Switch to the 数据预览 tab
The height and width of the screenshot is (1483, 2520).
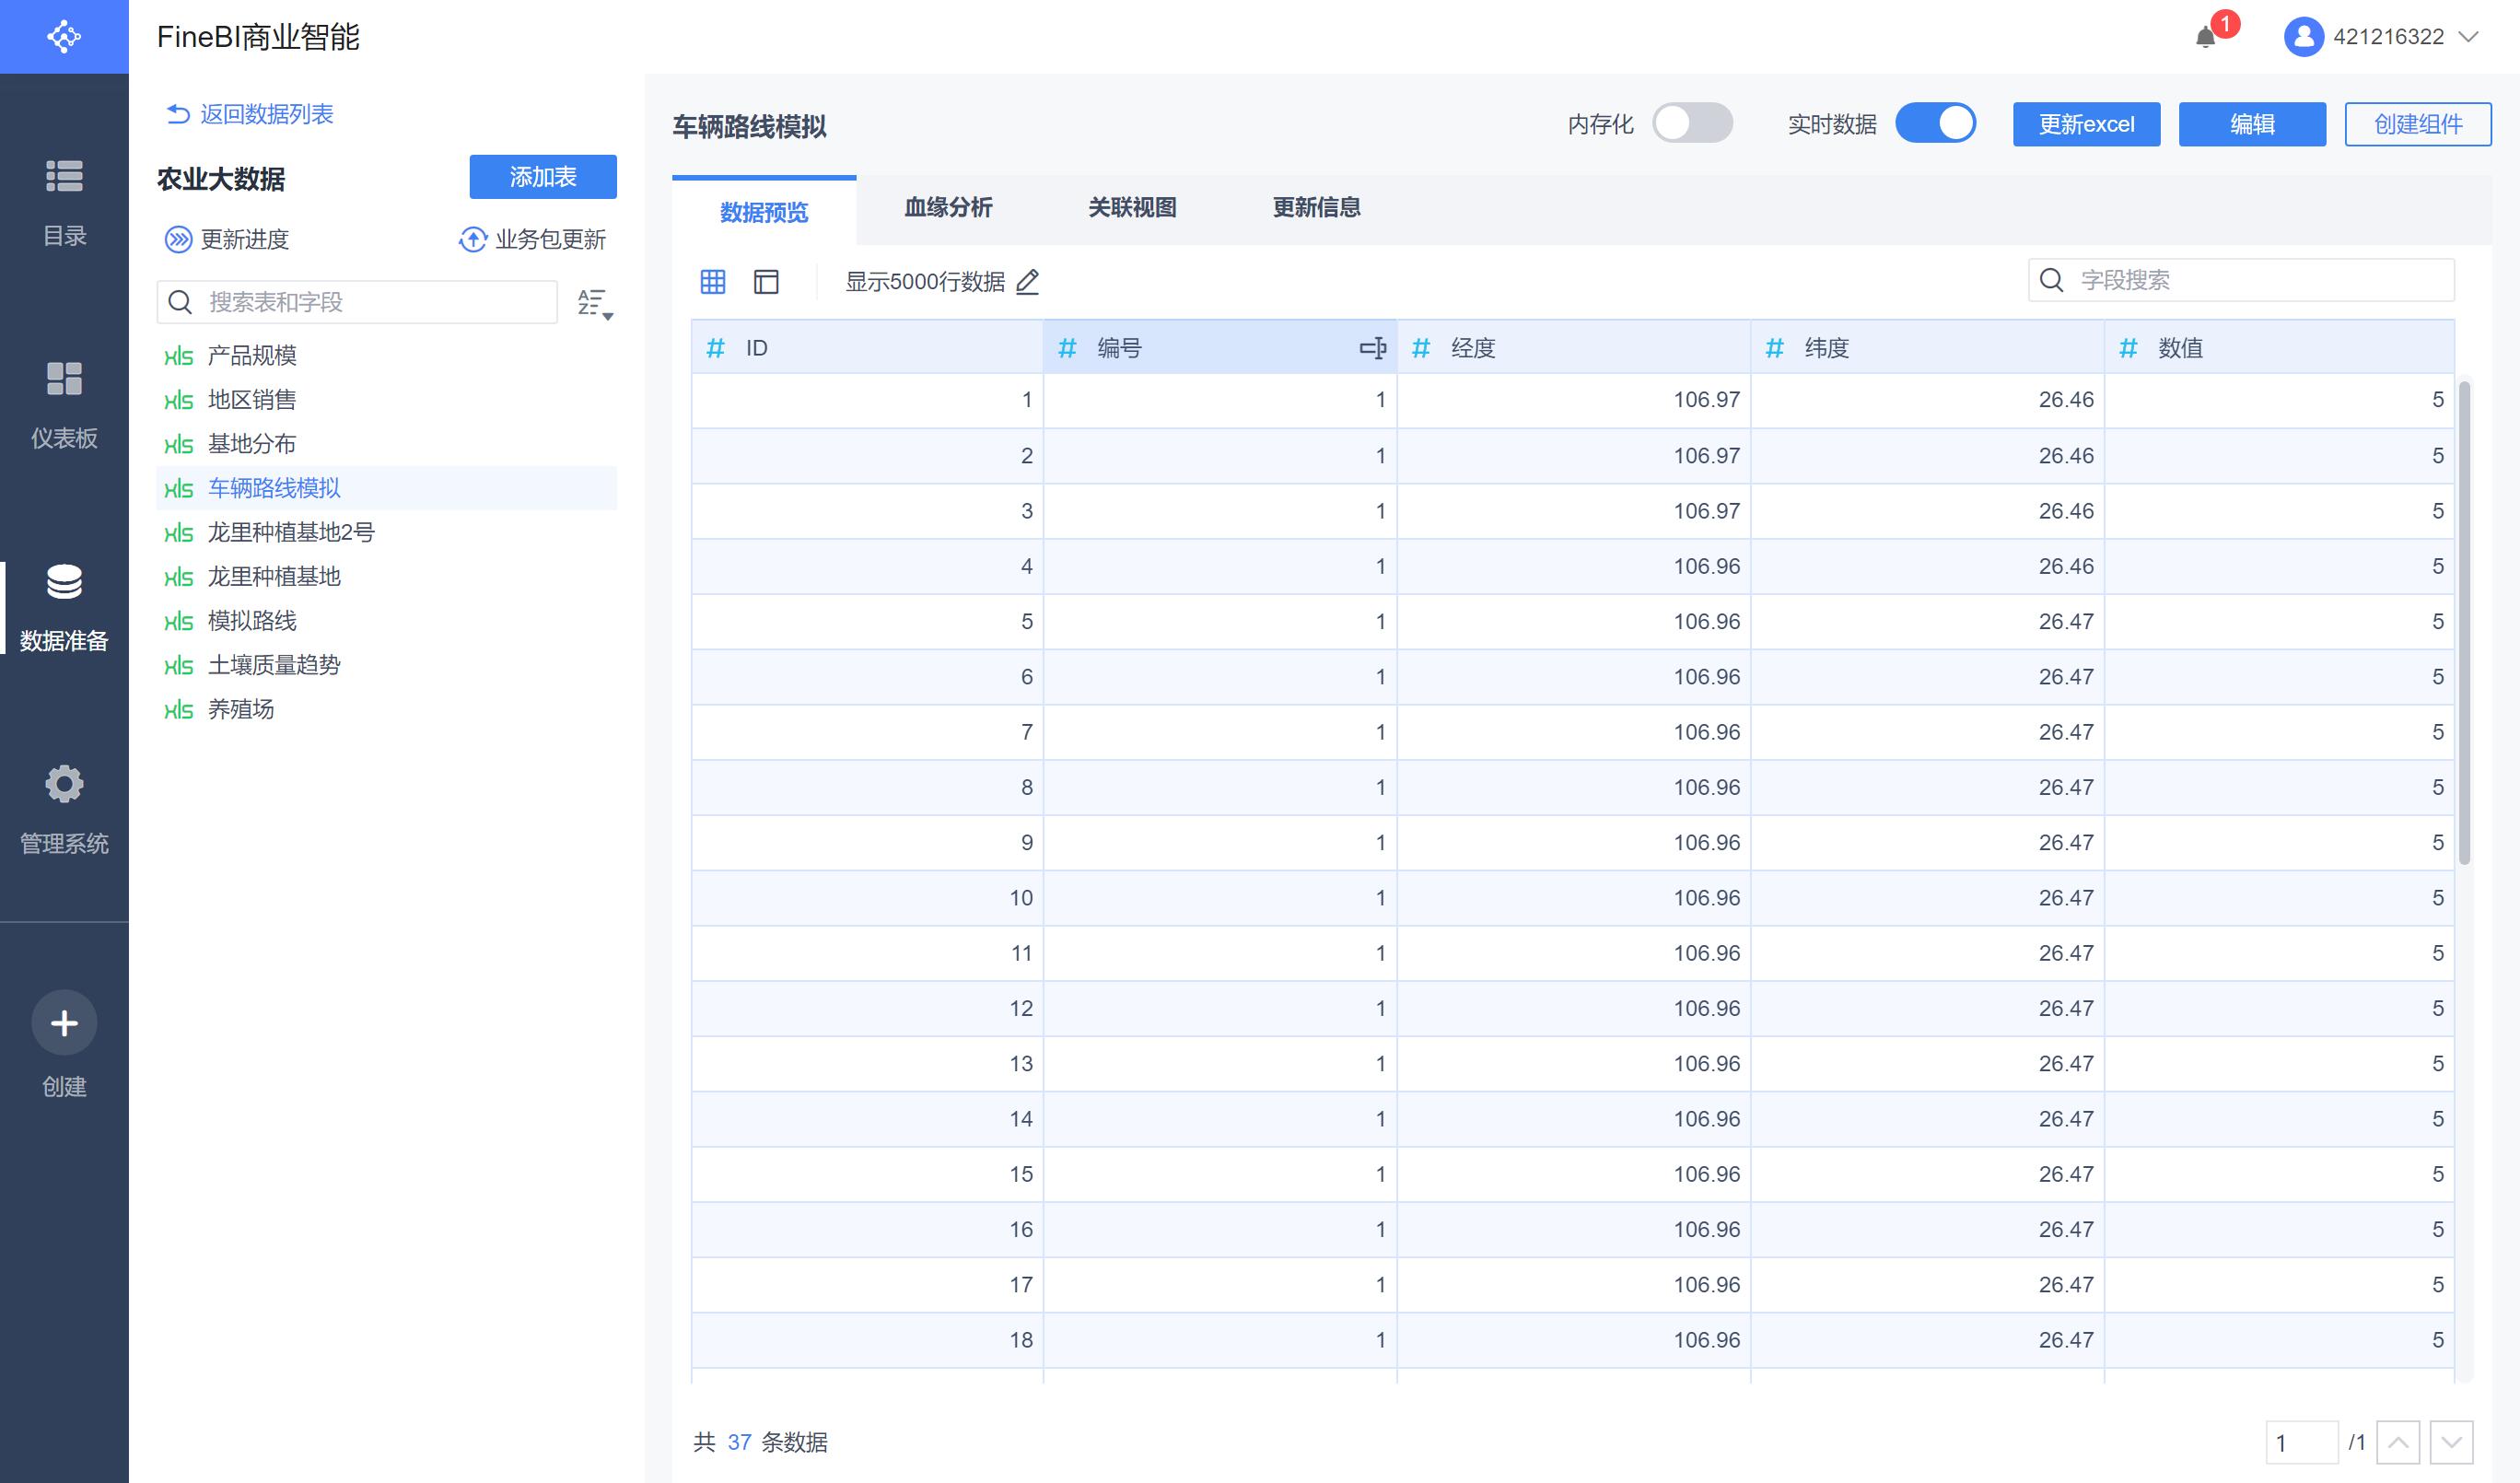pyautogui.click(x=764, y=212)
